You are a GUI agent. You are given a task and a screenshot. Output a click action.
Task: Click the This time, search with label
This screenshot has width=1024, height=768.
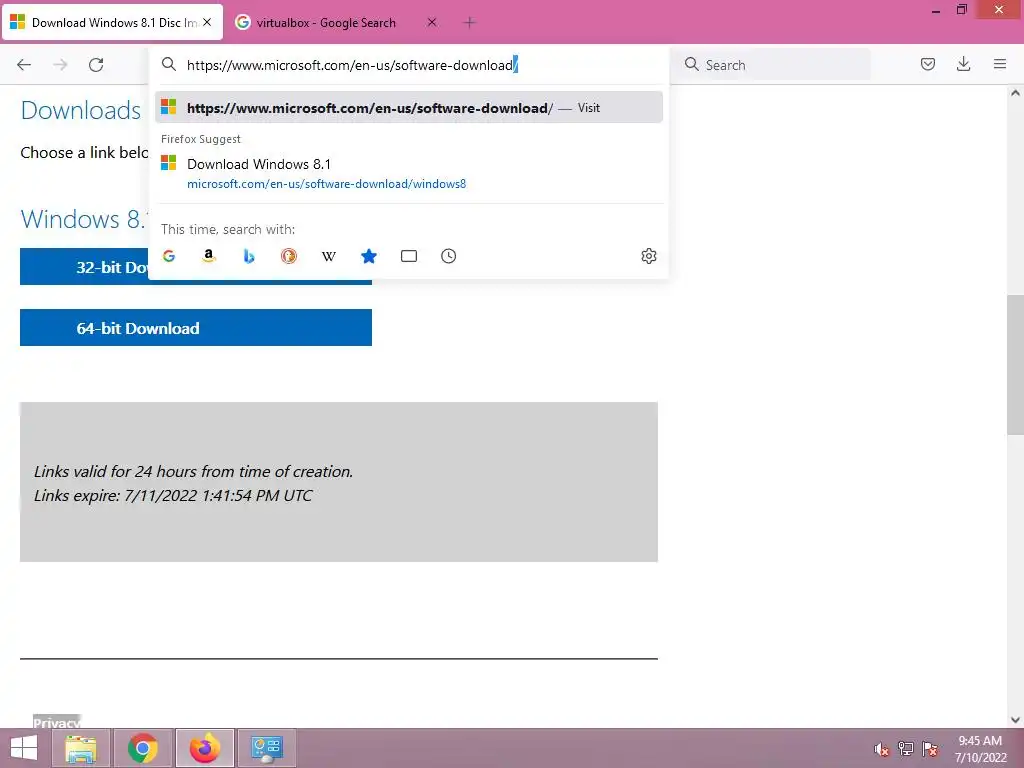click(x=228, y=229)
